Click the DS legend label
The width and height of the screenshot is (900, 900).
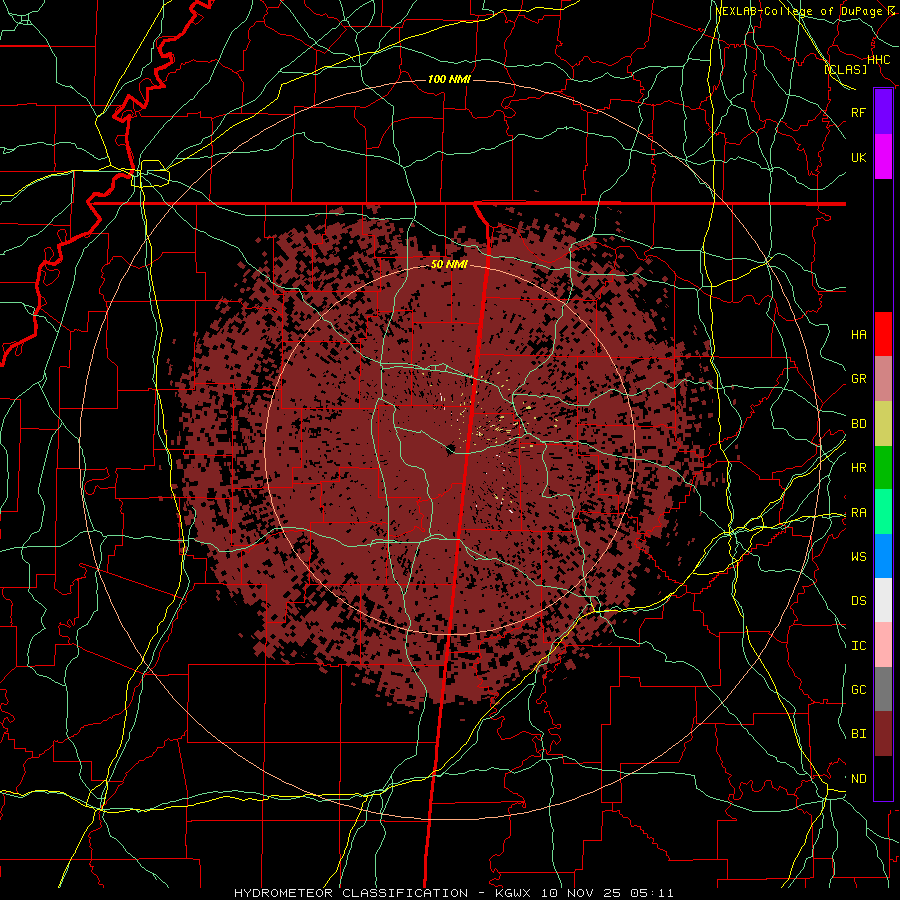coord(859,601)
